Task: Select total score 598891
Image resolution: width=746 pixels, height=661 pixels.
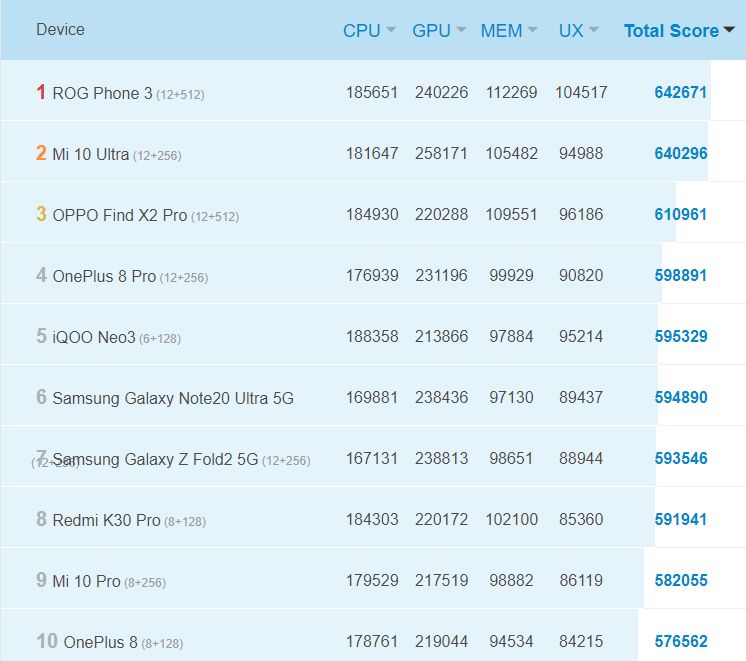Action: [x=681, y=275]
